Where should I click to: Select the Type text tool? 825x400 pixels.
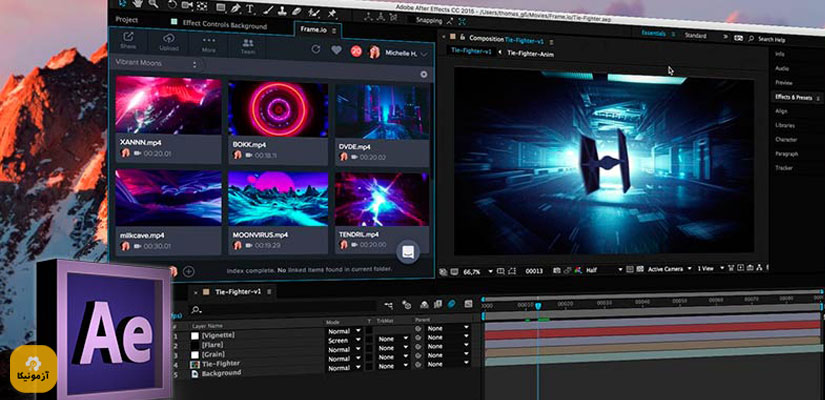250,9
